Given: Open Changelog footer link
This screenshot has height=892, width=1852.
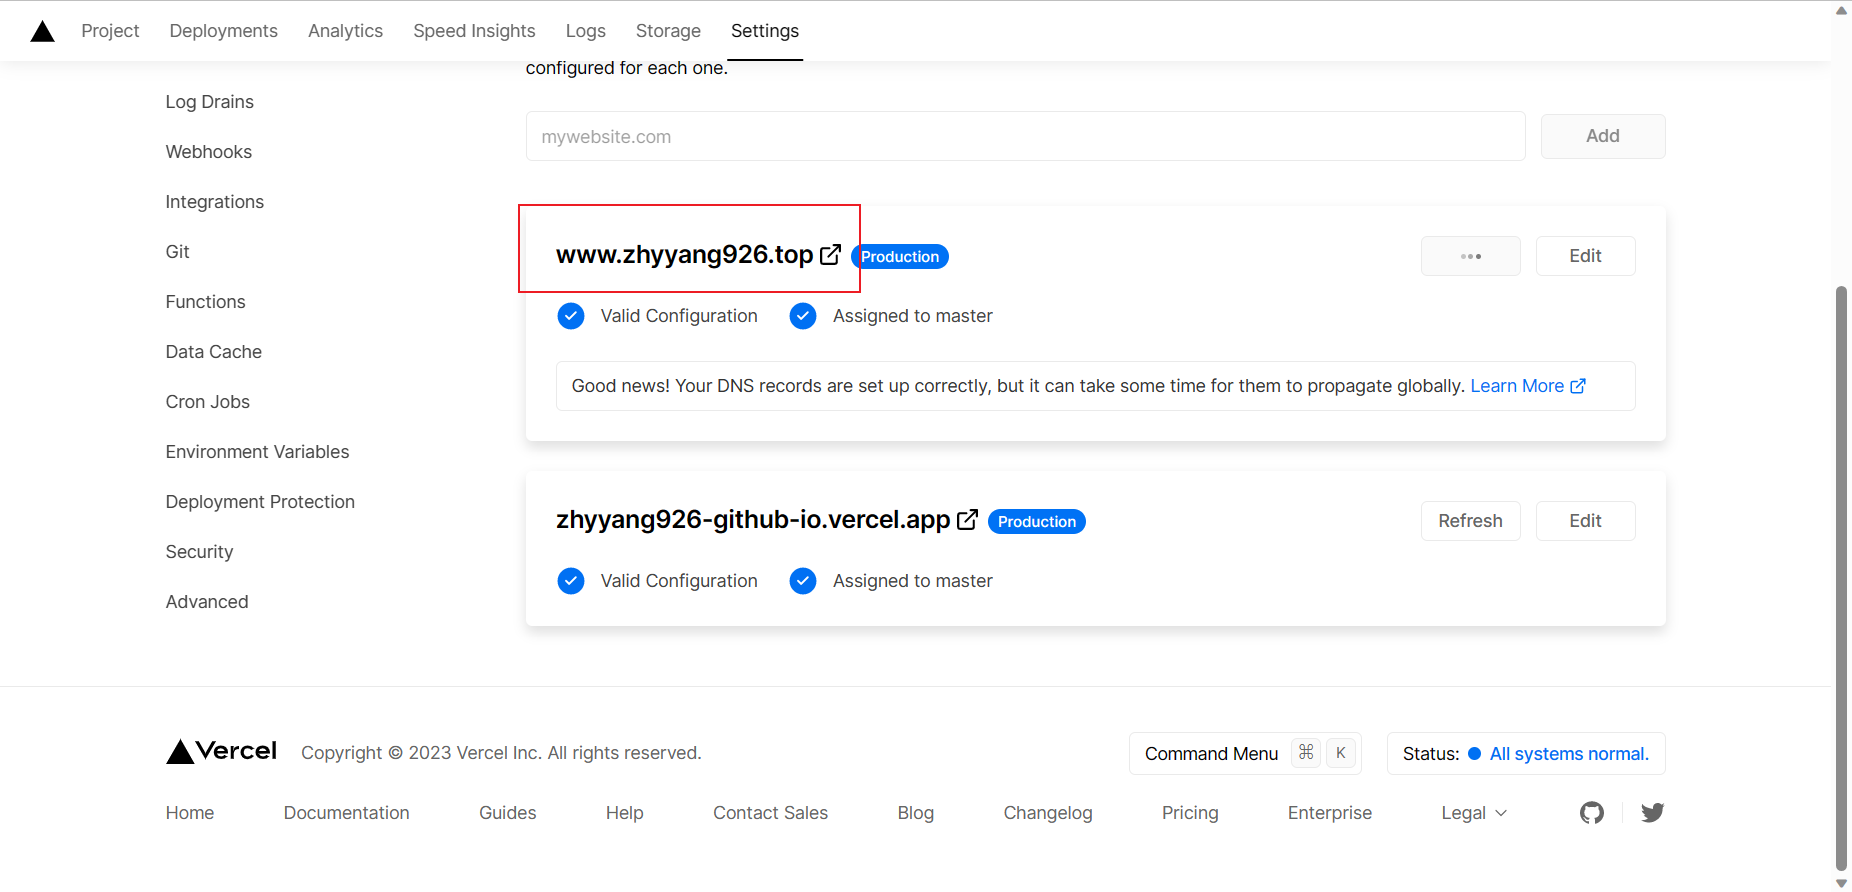Looking at the screenshot, I should click(x=1048, y=813).
